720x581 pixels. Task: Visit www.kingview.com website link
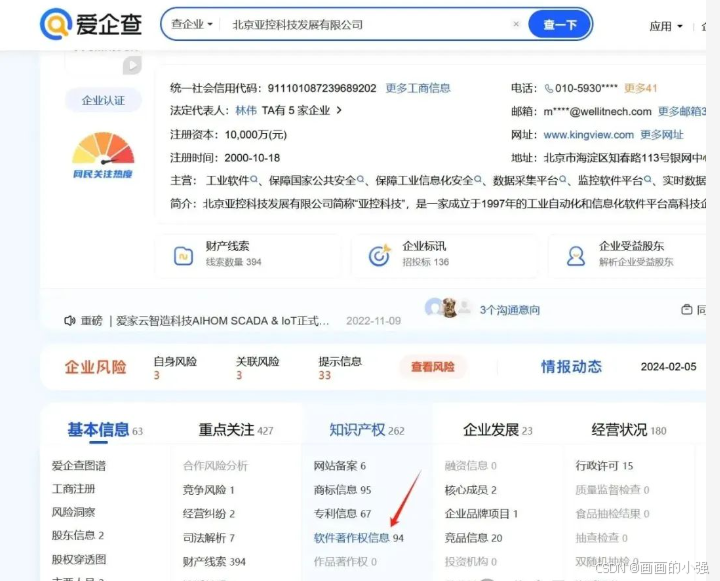(588, 135)
